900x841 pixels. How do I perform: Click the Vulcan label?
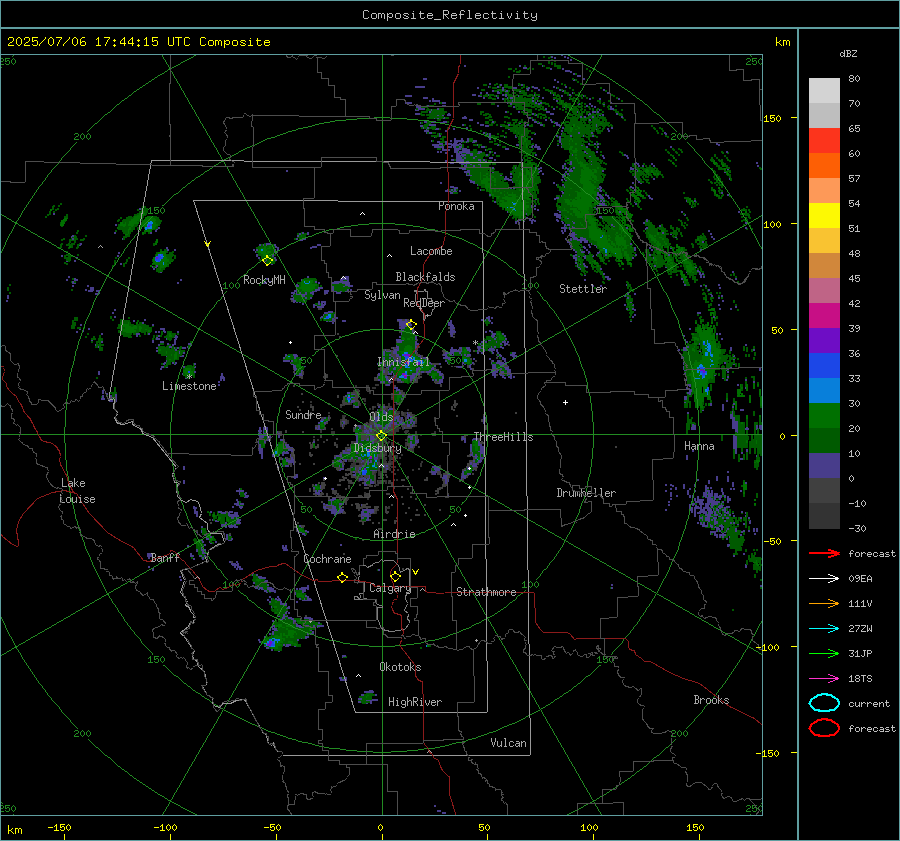tap(508, 743)
